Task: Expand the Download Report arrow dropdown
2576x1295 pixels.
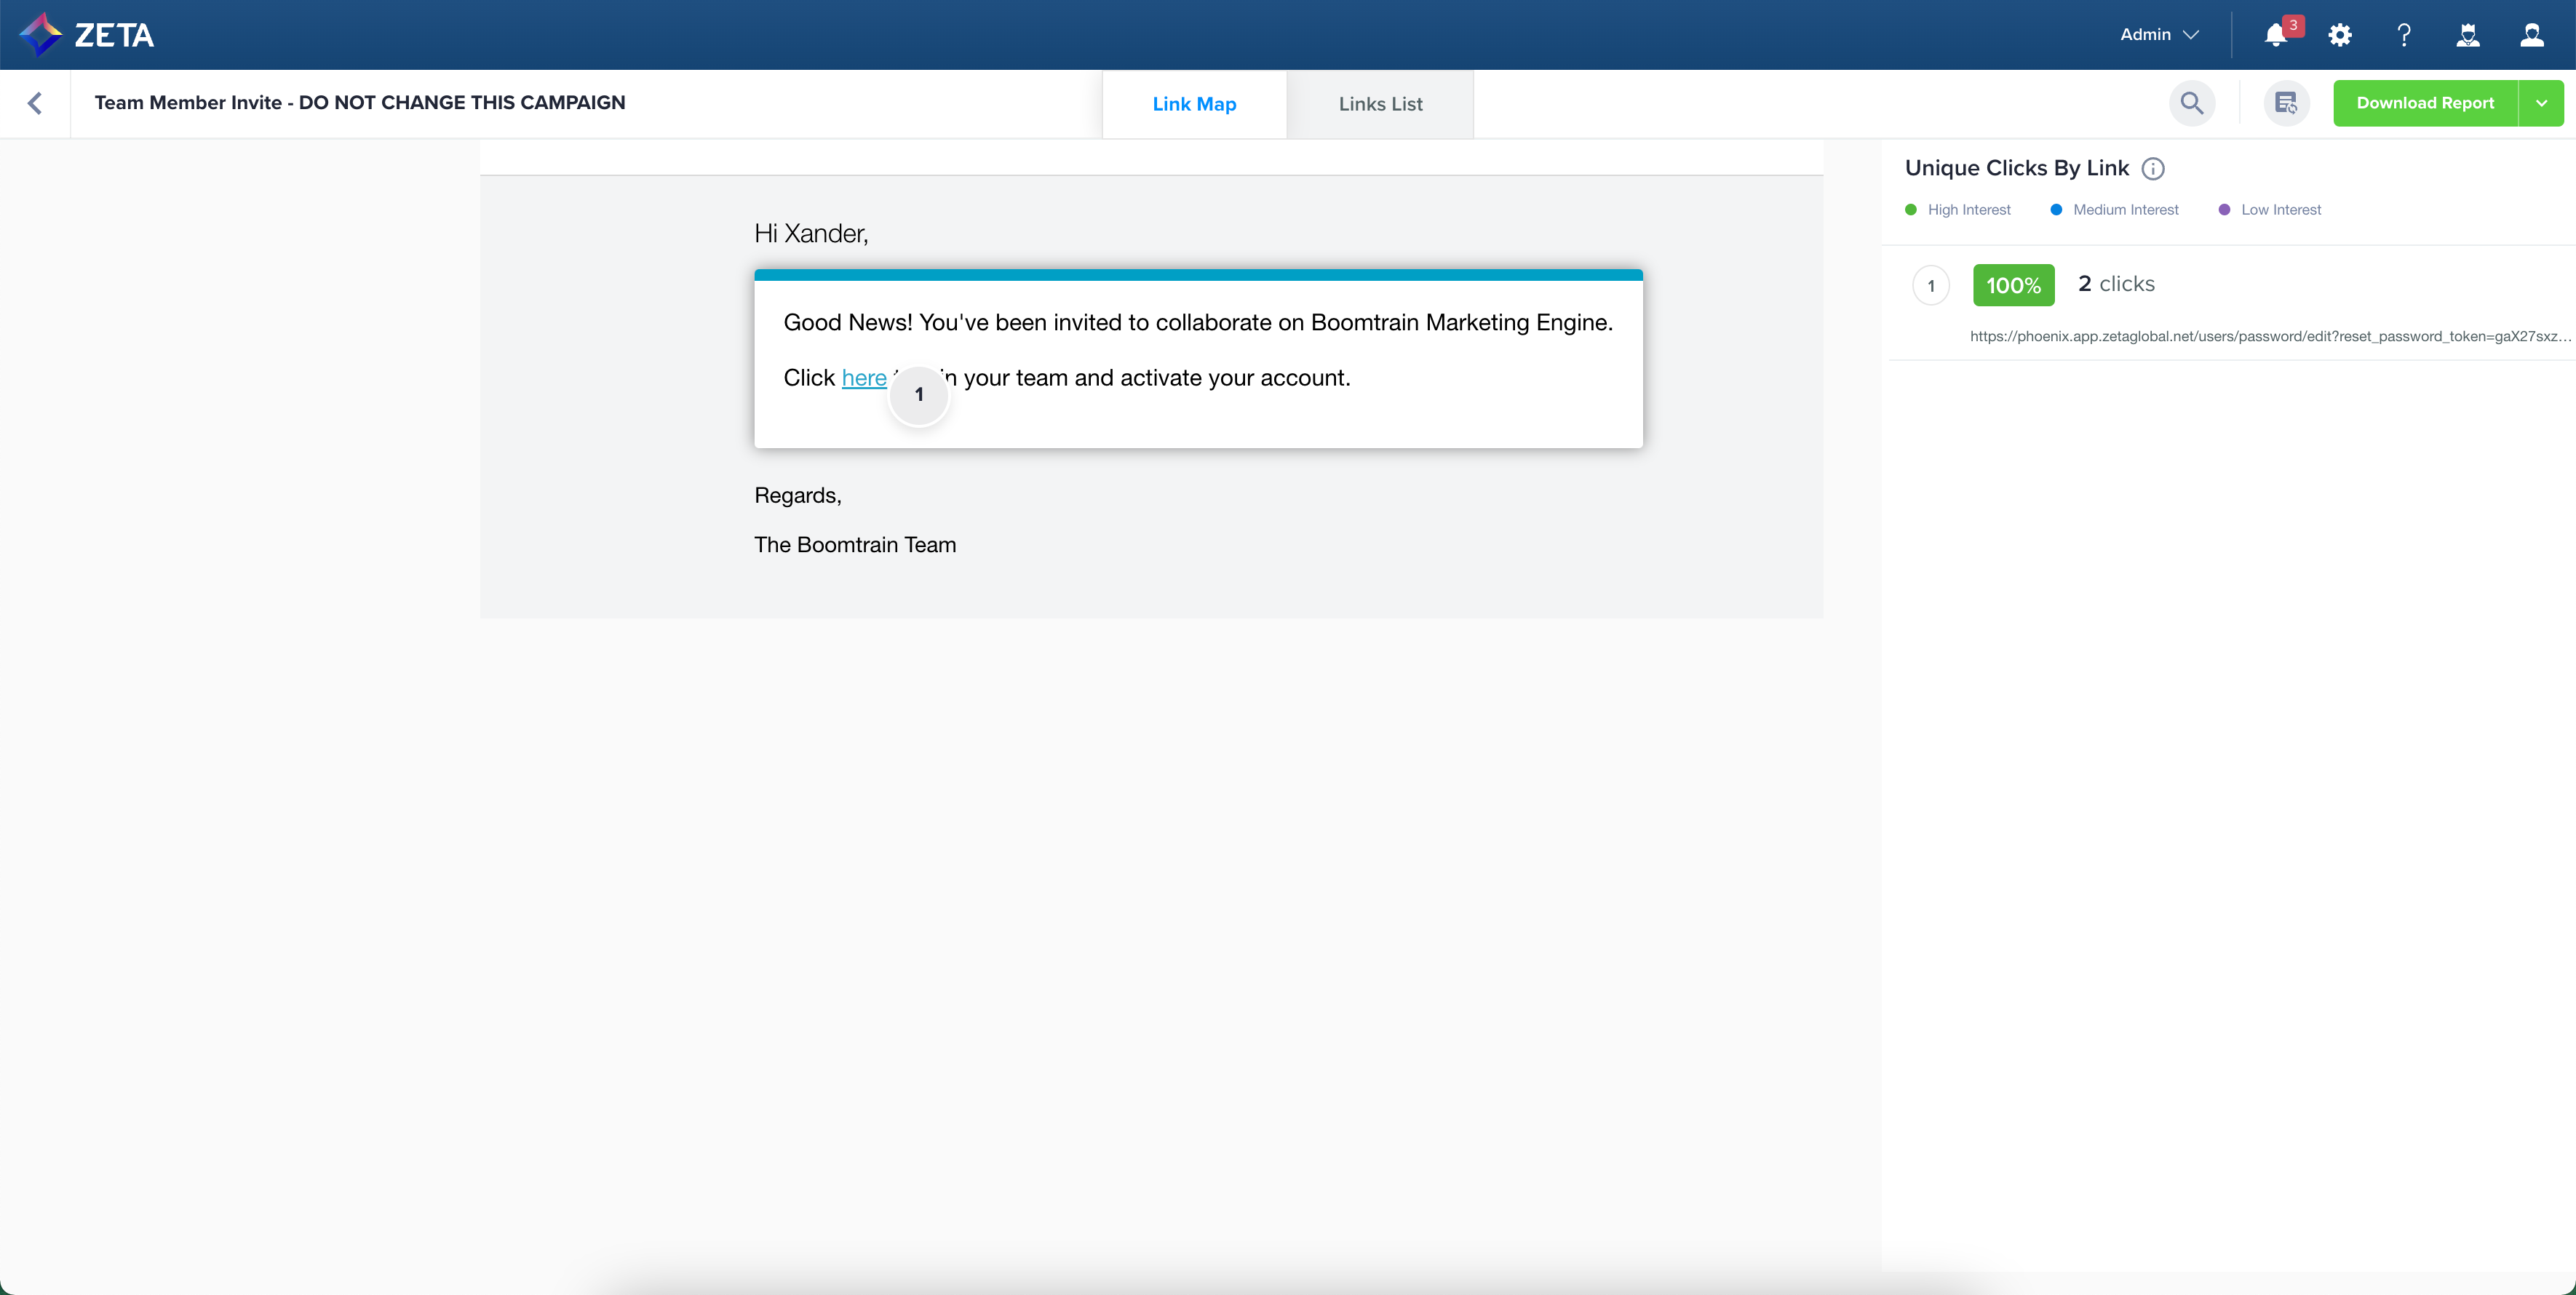Action: click(x=2541, y=103)
